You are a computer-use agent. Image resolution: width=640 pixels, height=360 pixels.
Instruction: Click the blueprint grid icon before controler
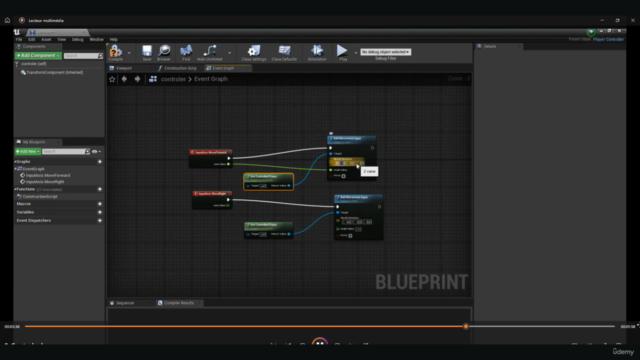point(153,79)
